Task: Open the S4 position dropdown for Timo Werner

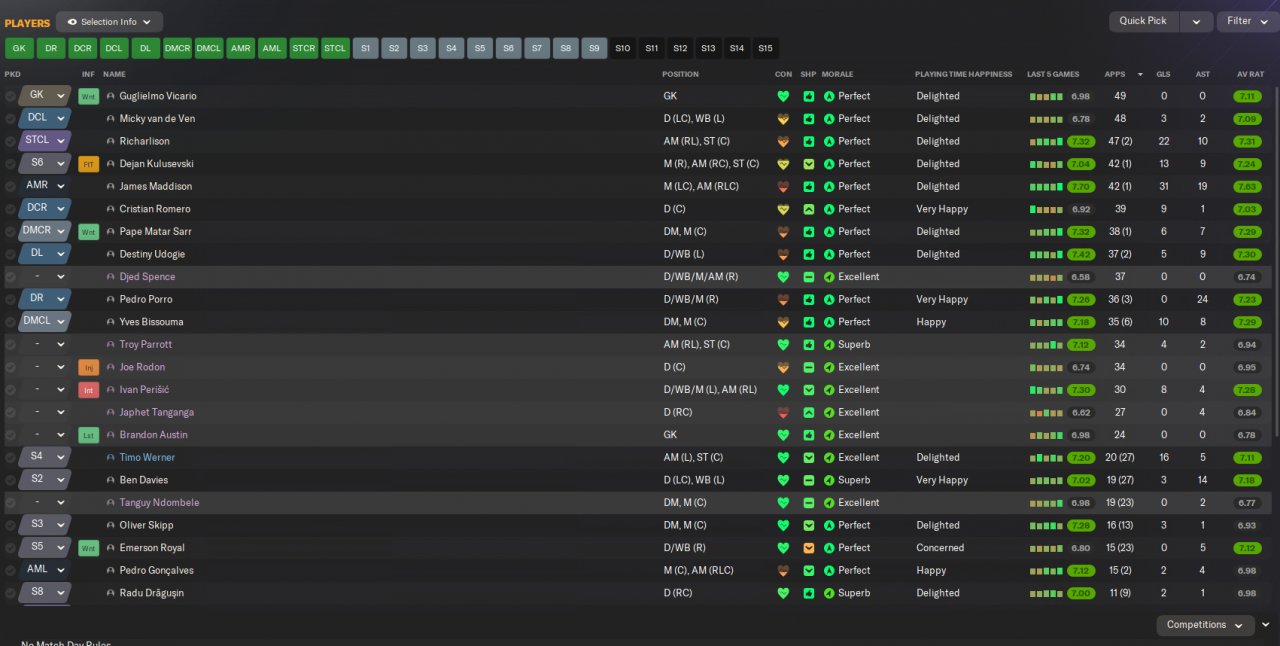Action: tap(45, 457)
